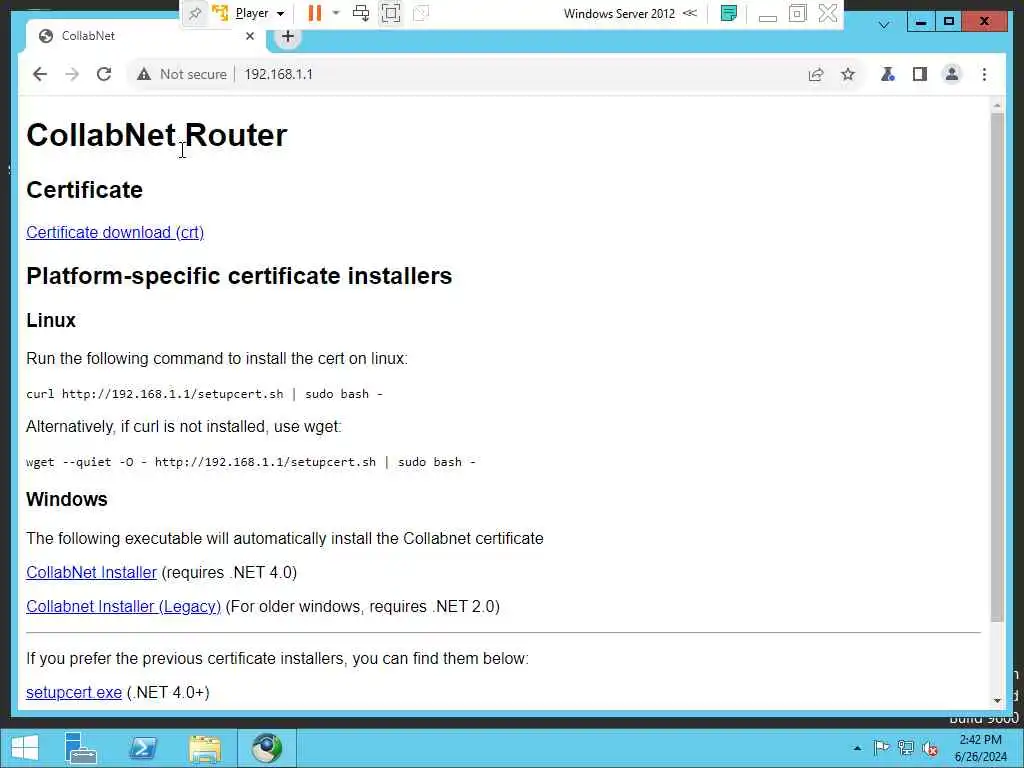Enter full screen mode in VMware

coord(391,13)
